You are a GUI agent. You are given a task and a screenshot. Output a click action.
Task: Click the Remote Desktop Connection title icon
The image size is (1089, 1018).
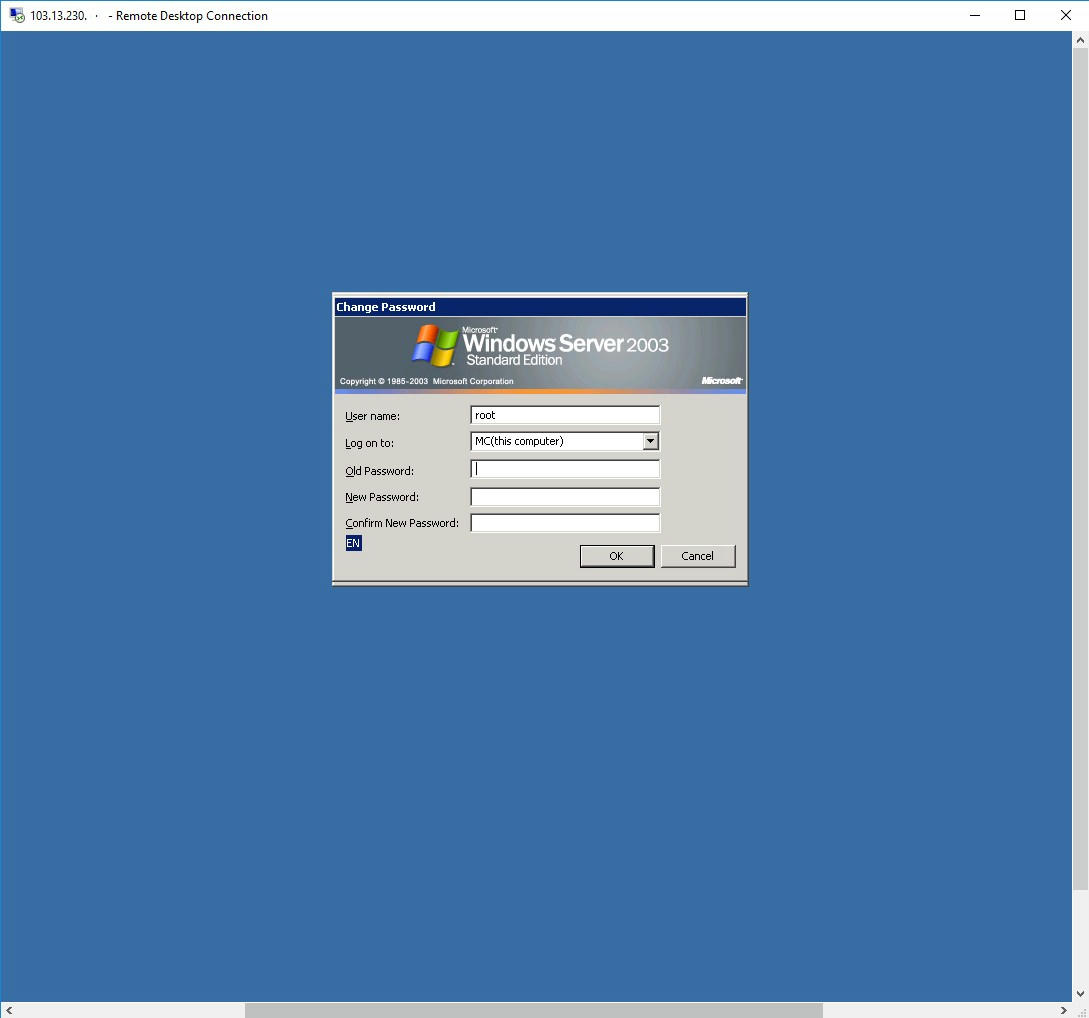coord(17,15)
